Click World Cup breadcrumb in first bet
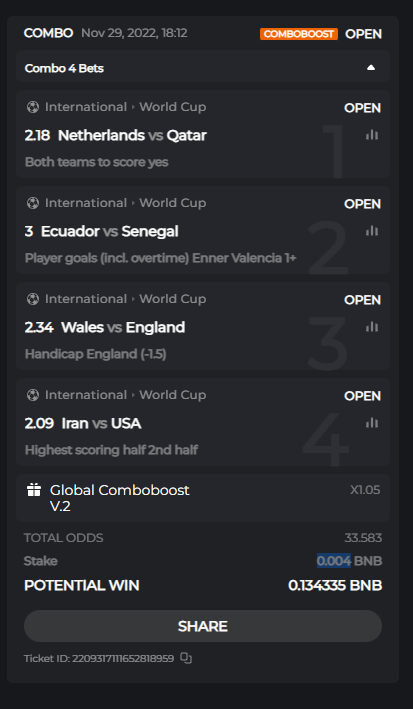The width and height of the screenshot is (413, 709). pyautogui.click(x=172, y=107)
